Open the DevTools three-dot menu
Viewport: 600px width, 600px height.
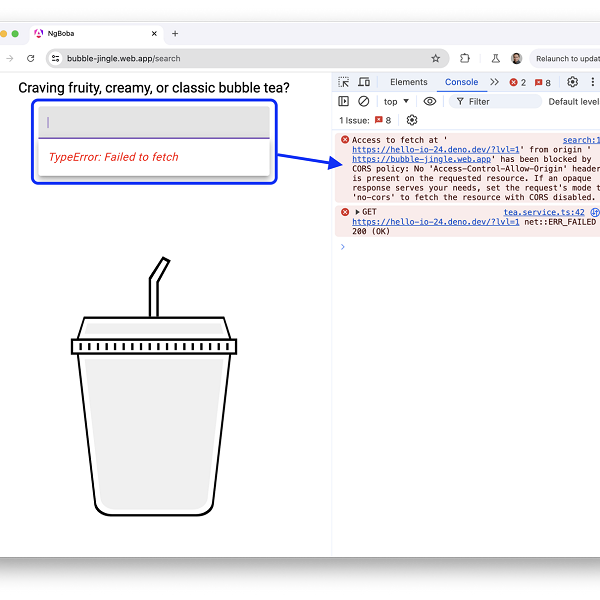point(592,82)
